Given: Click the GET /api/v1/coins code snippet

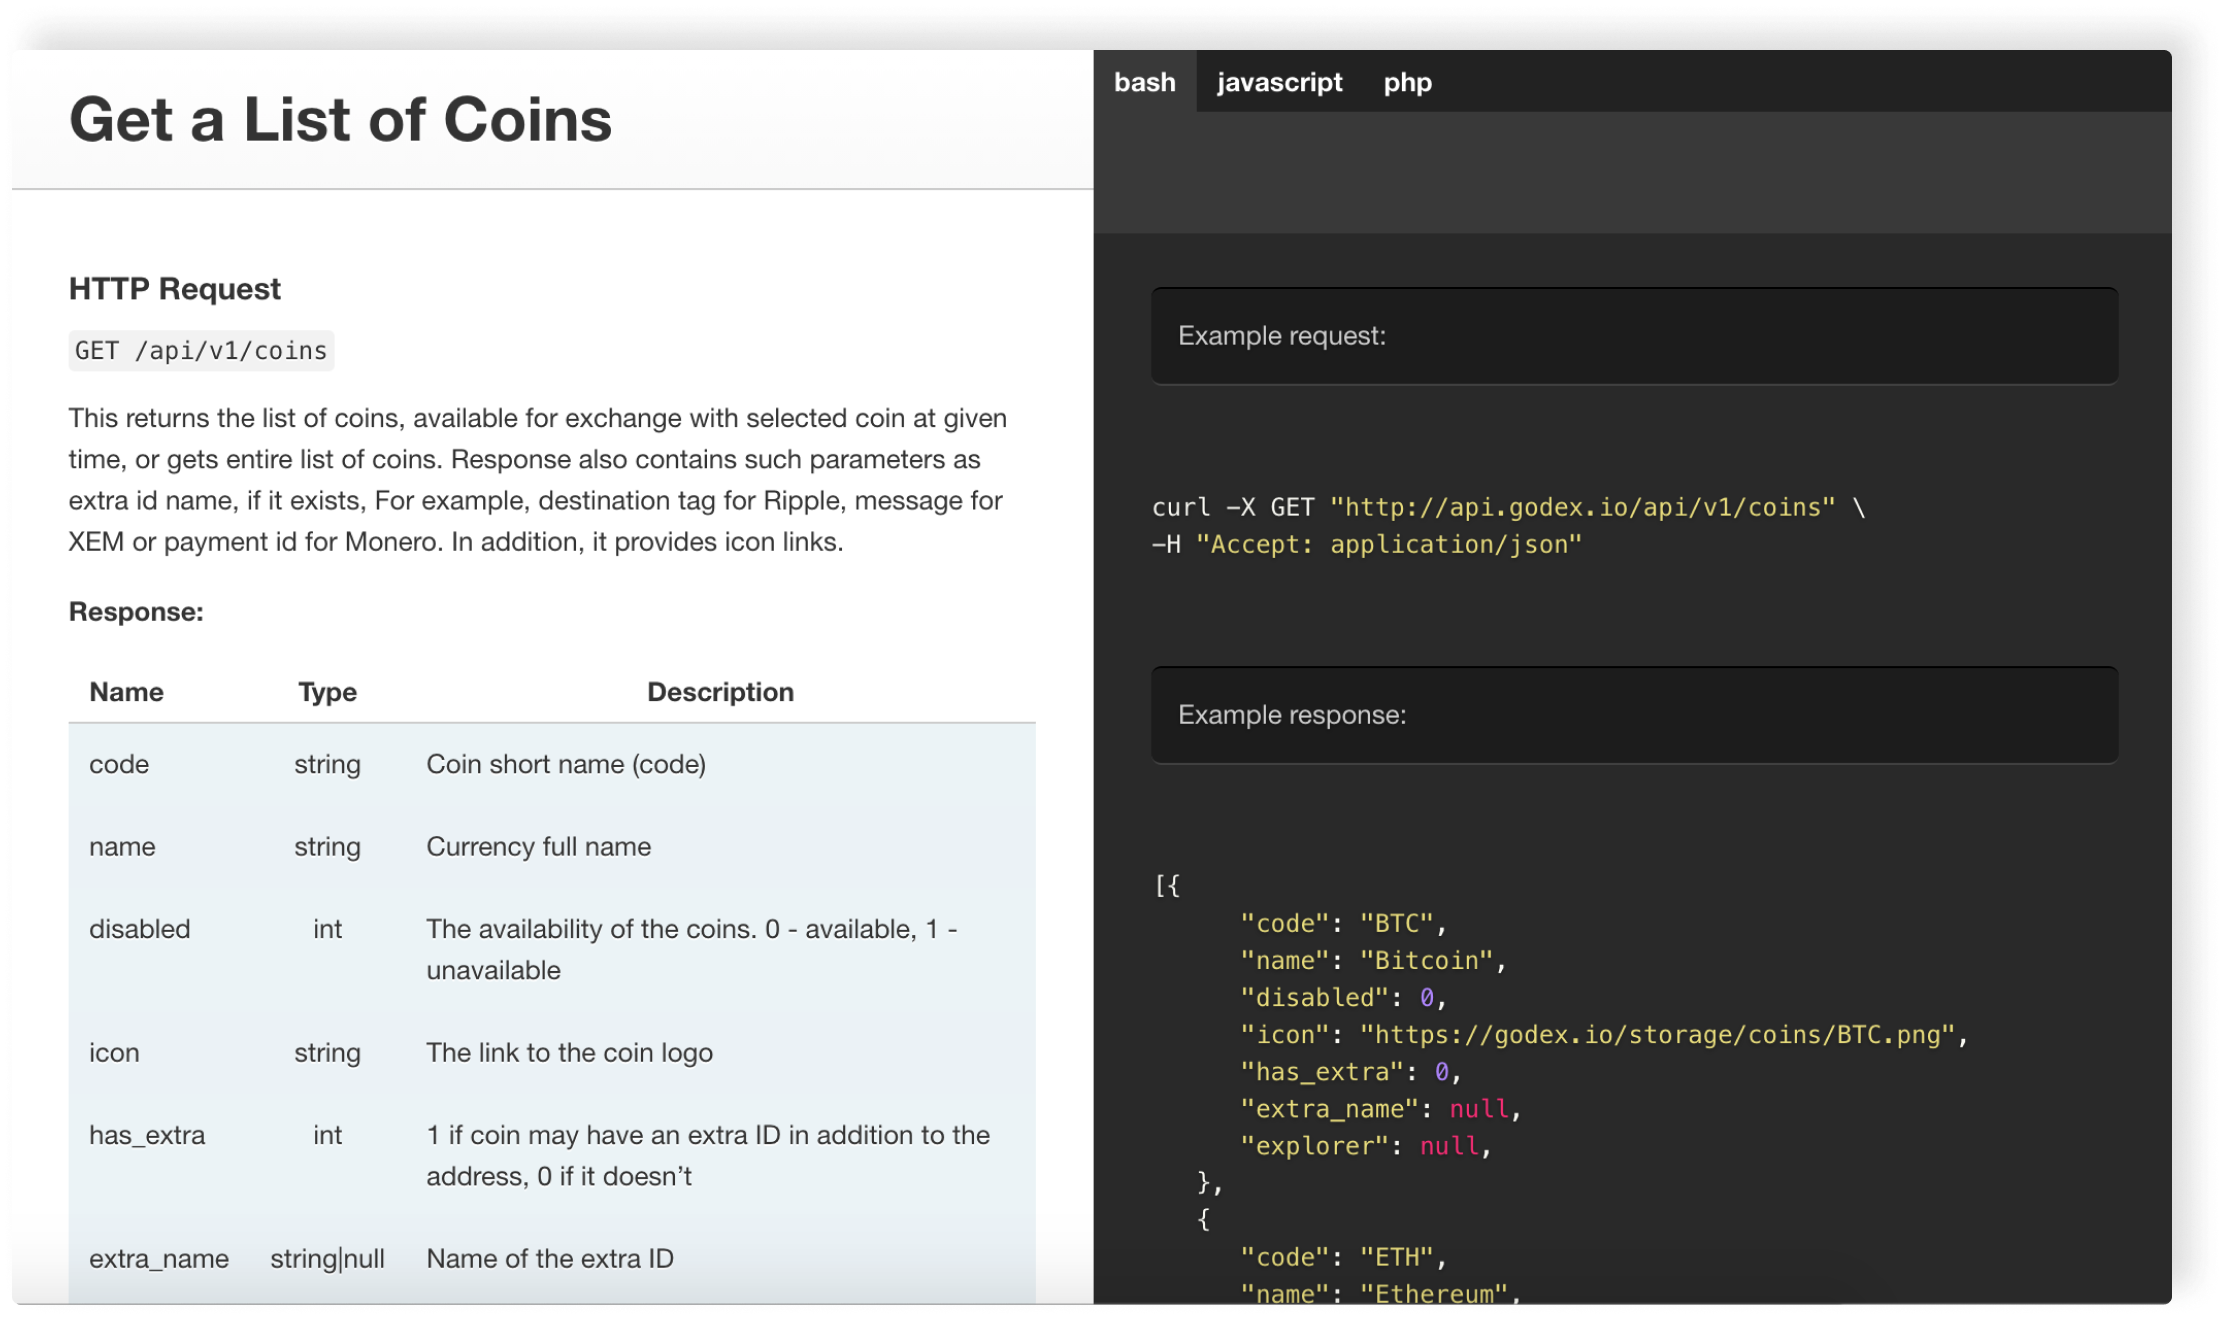Looking at the screenshot, I should coord(201,351).
